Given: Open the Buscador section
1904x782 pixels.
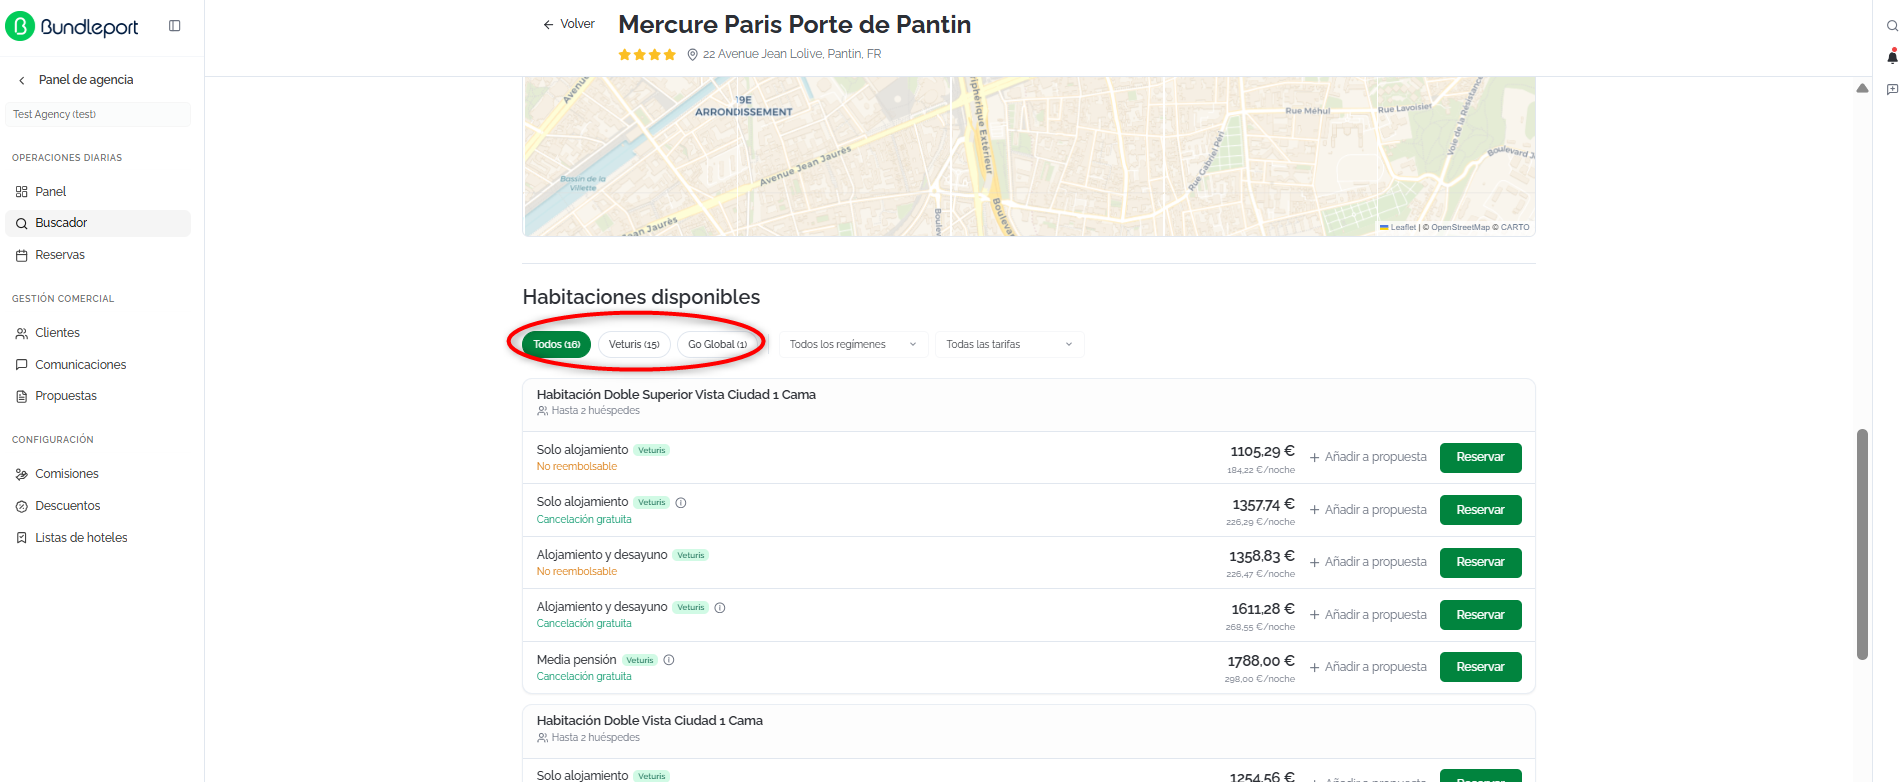Looking at the screenshot, I should coord(97,223).
